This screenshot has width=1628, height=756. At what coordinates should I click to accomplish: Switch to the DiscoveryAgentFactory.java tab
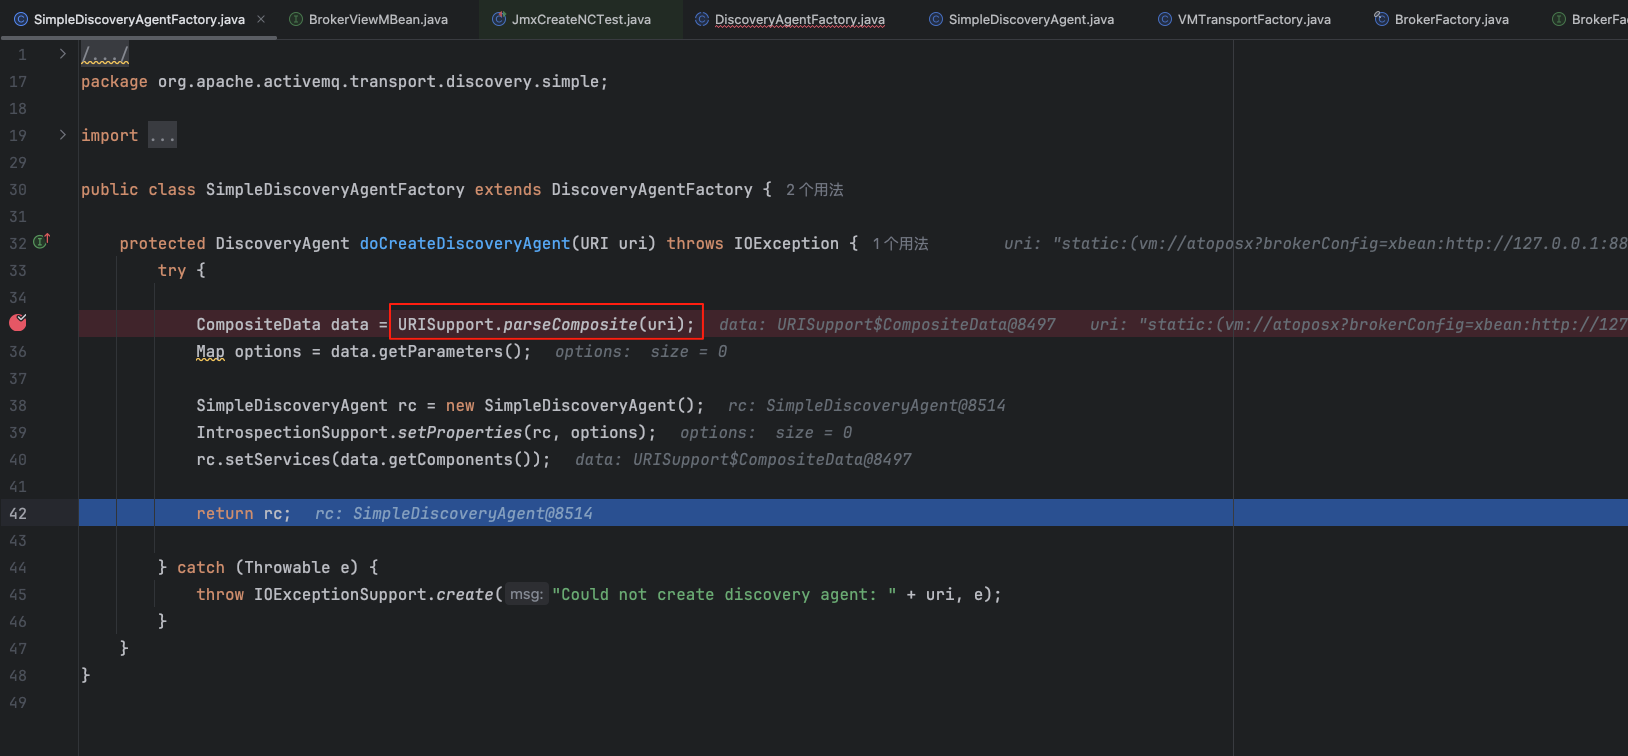tap(799, 19)
